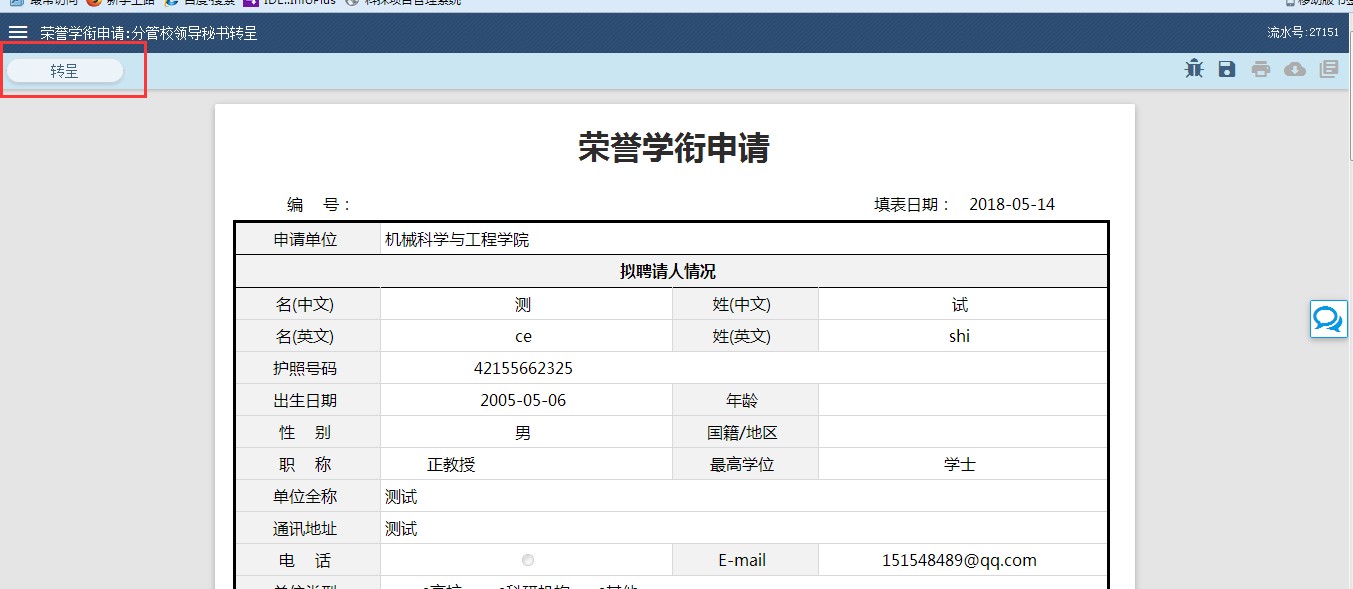Click the email address 151548489@qq.com
Viewport: 1353px width, 589px height.
click(960, 560)
